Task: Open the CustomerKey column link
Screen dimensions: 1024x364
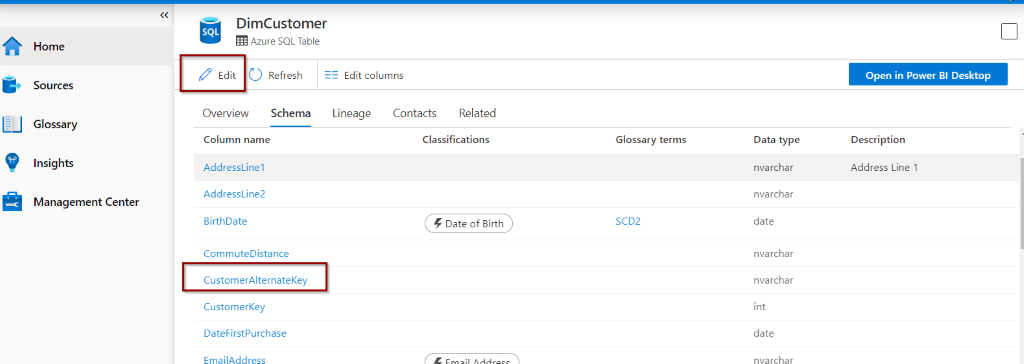Action: point(234,306)
